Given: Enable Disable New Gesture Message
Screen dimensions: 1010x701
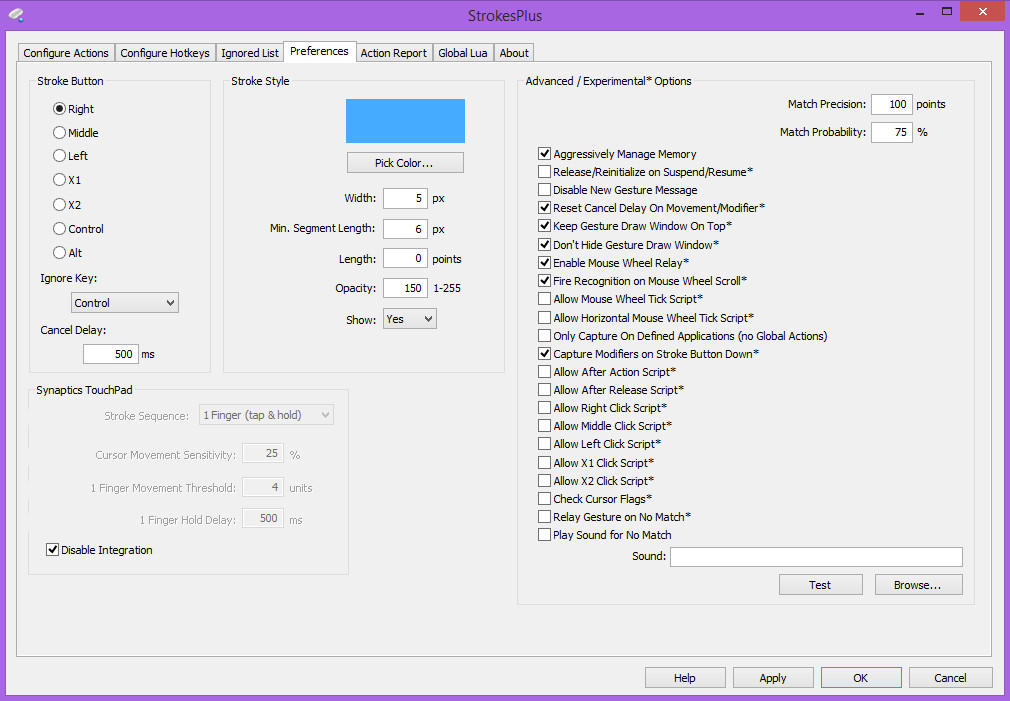Looking at the screenshot, I should coord(544,189).
